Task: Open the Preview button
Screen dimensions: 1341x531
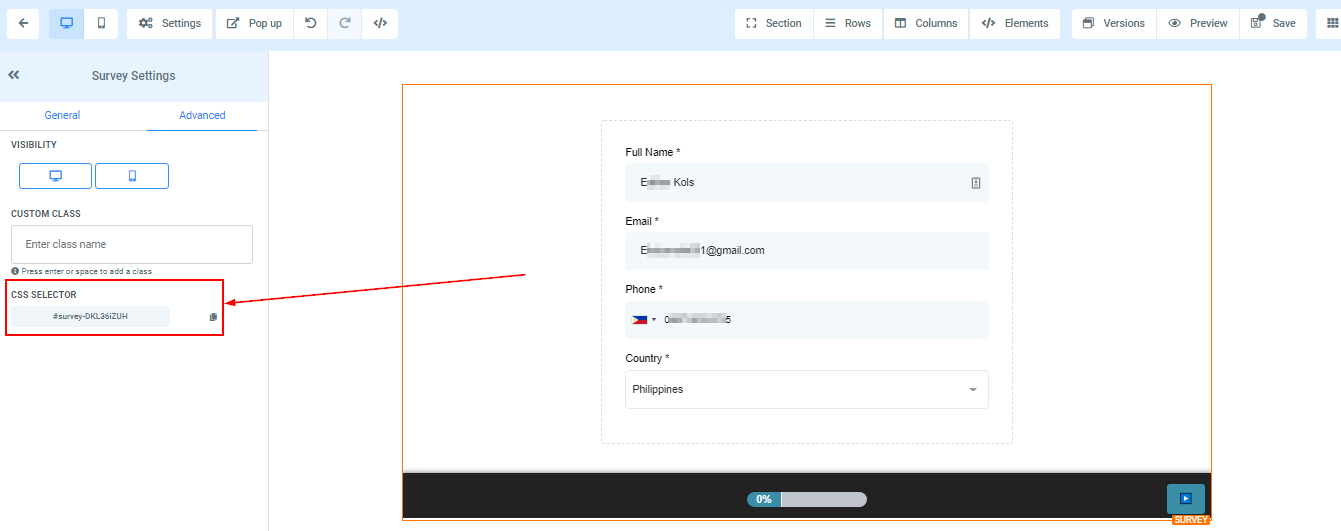Action: (x=1198, y=23)
